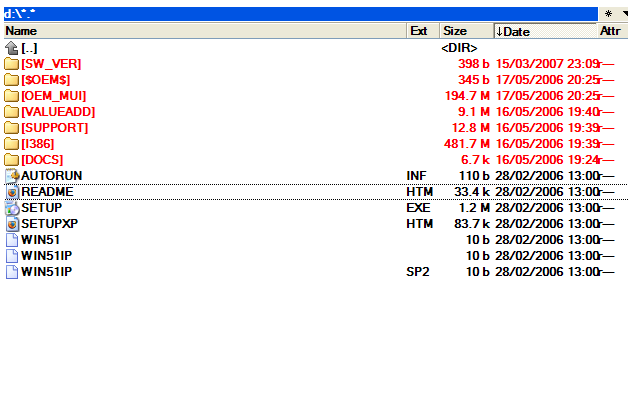Viewport: 640px width, 400px height.
Task: Click the SETUPXP HTM file icon
Action: (x=12, y=224)
